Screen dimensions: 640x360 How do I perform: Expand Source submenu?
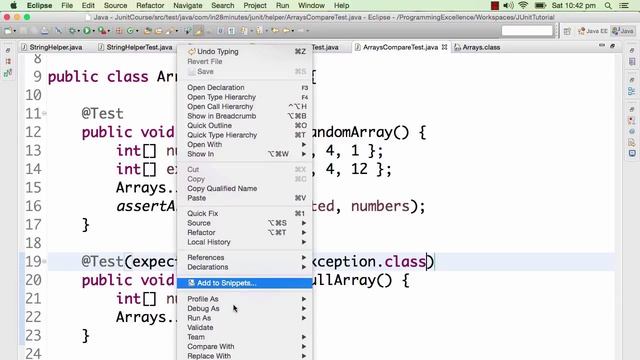[245, 223]
